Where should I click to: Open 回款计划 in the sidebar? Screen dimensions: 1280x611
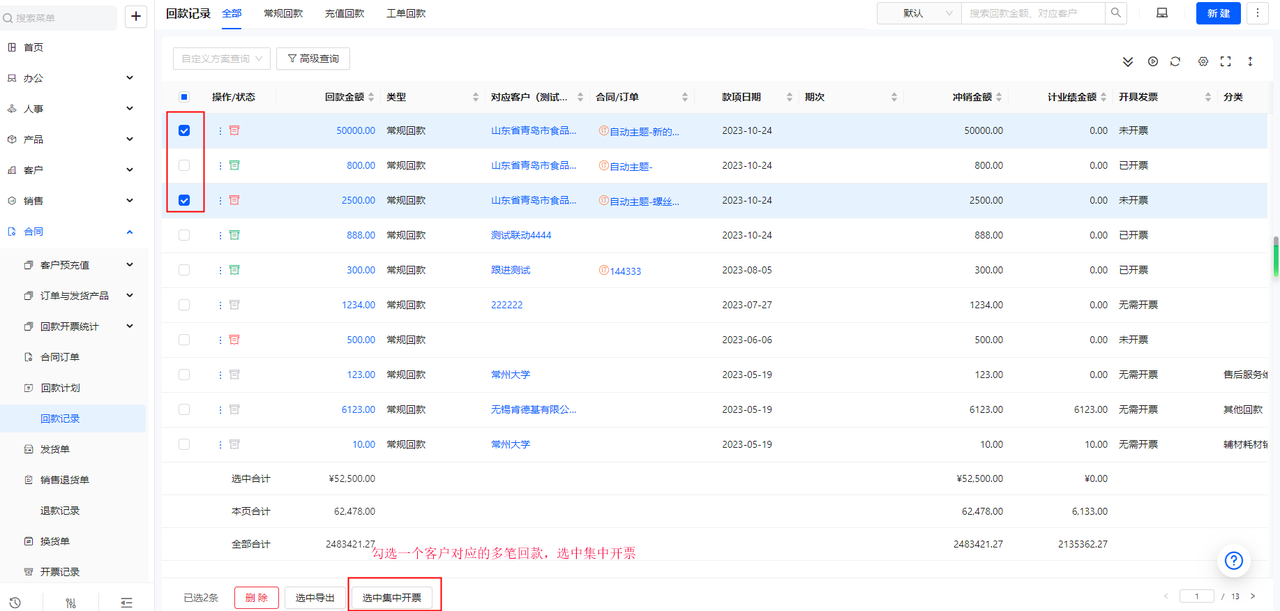(x=60, y=388)
